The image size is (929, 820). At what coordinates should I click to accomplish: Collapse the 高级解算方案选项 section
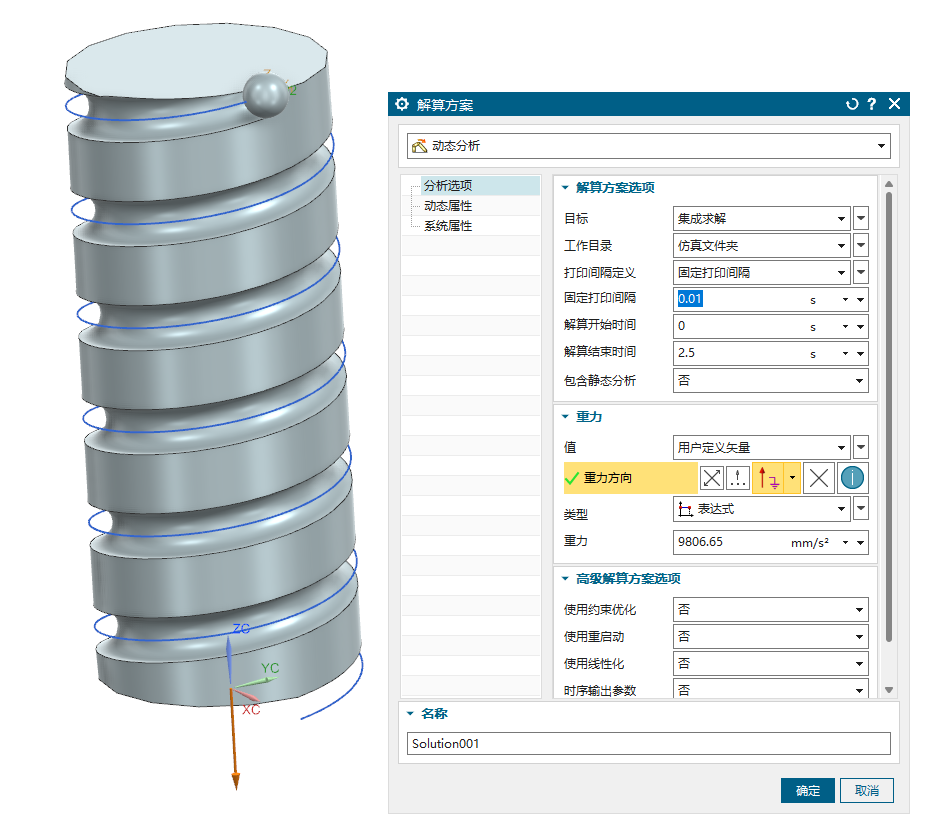point(565,579)
